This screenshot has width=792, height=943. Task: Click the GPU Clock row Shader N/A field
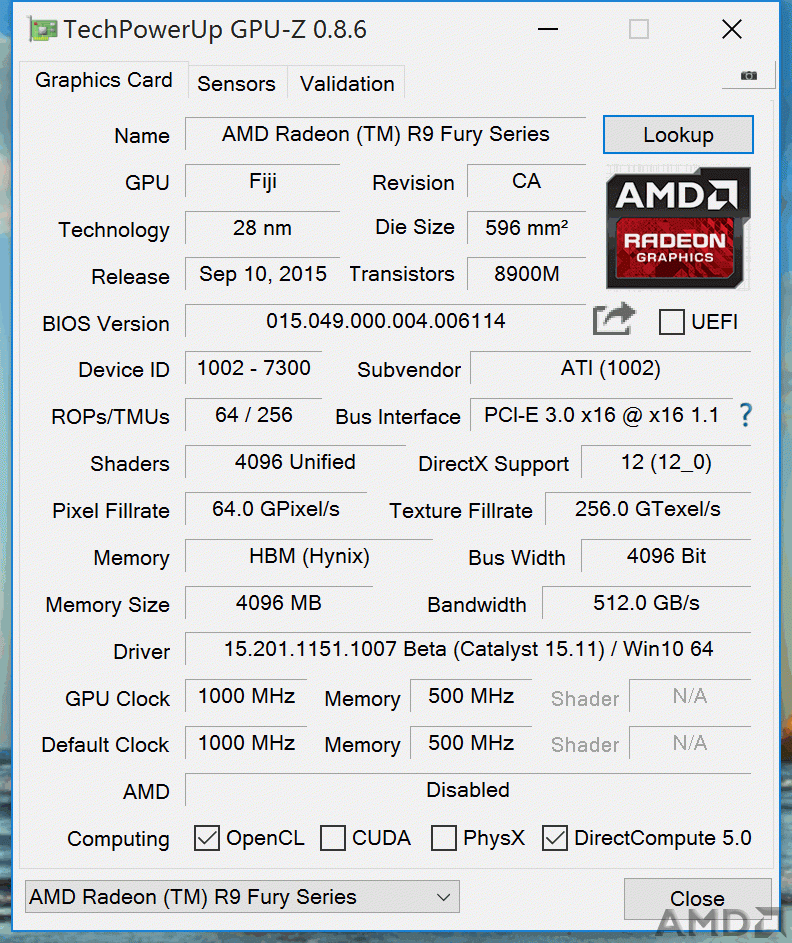coord(690,696)
